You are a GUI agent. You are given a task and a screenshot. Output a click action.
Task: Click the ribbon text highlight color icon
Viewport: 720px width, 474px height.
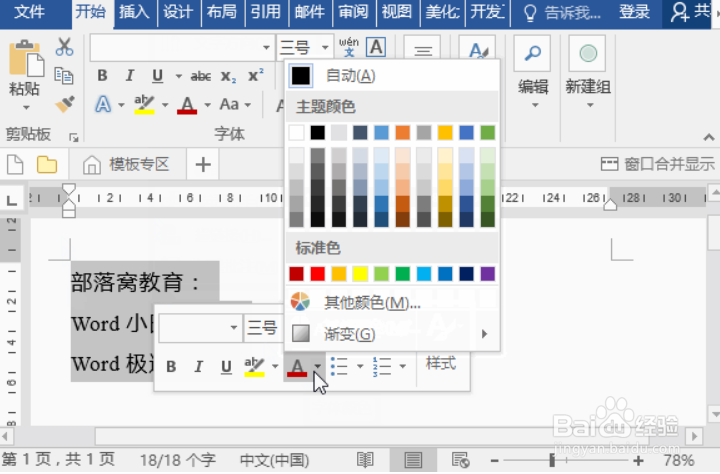pos(144,104)
